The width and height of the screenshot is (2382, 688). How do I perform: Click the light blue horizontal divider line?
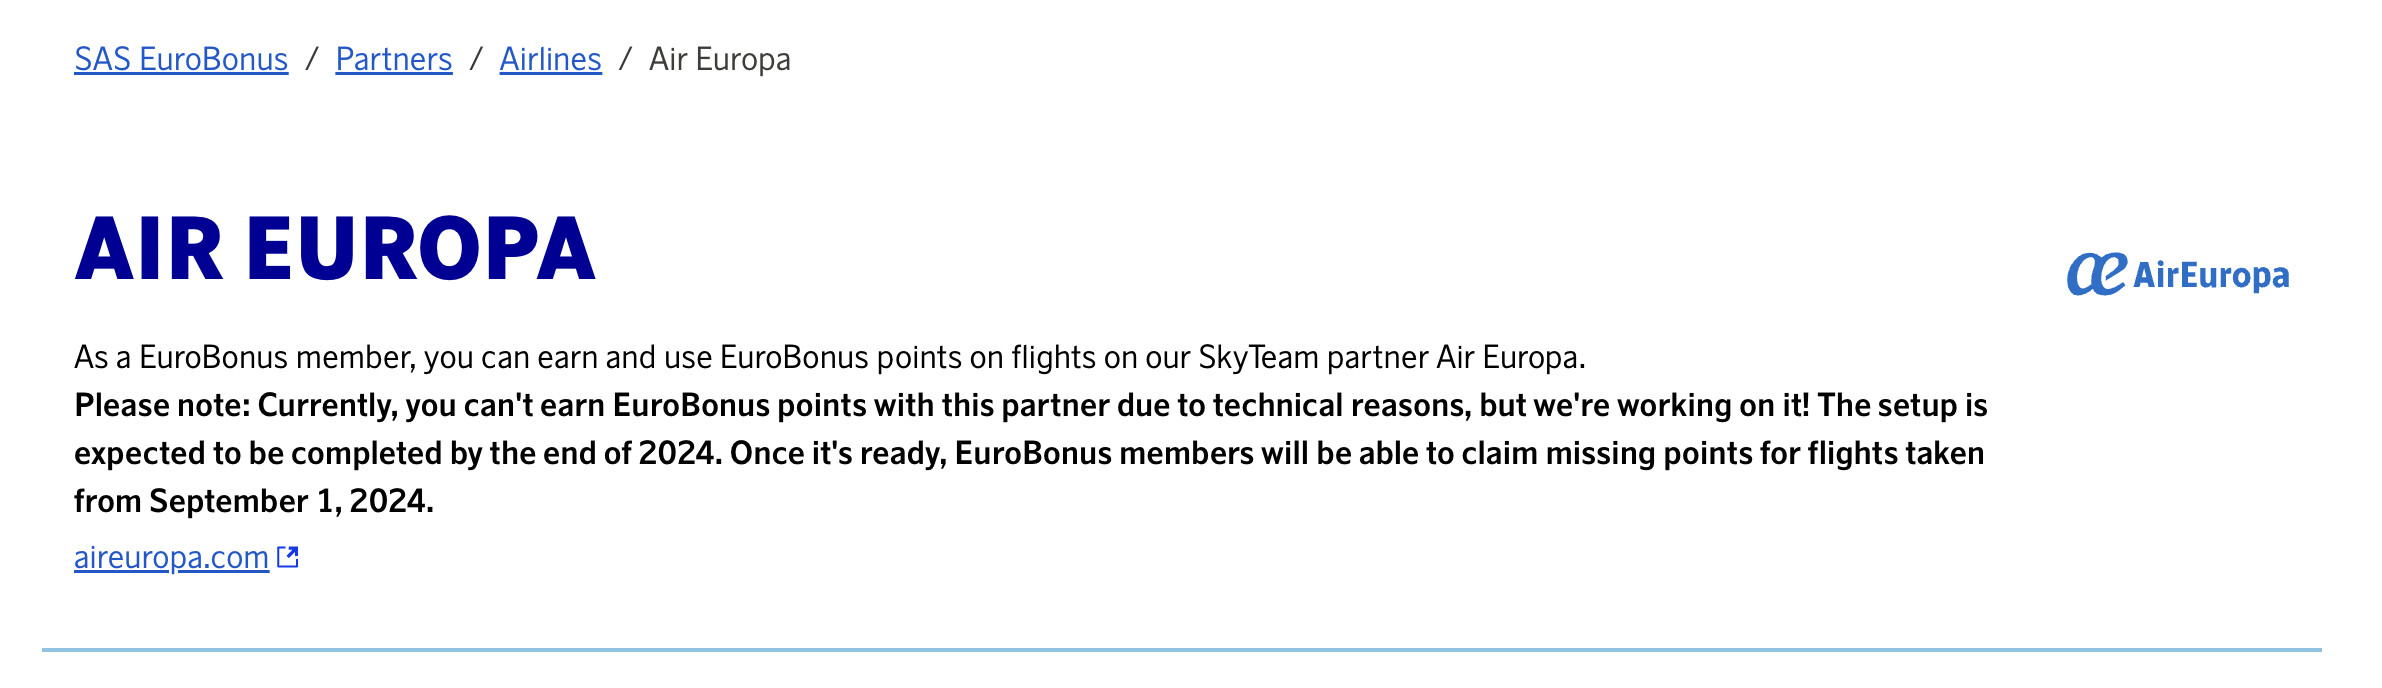[x=1181, y=650]
